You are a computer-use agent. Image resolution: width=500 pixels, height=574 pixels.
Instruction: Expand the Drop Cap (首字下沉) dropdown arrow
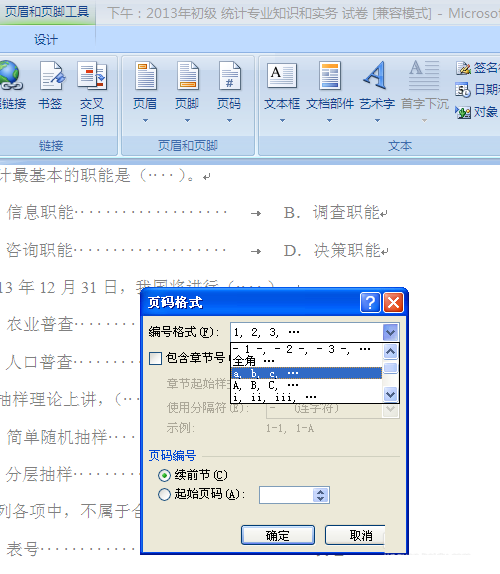coord(425,120)
